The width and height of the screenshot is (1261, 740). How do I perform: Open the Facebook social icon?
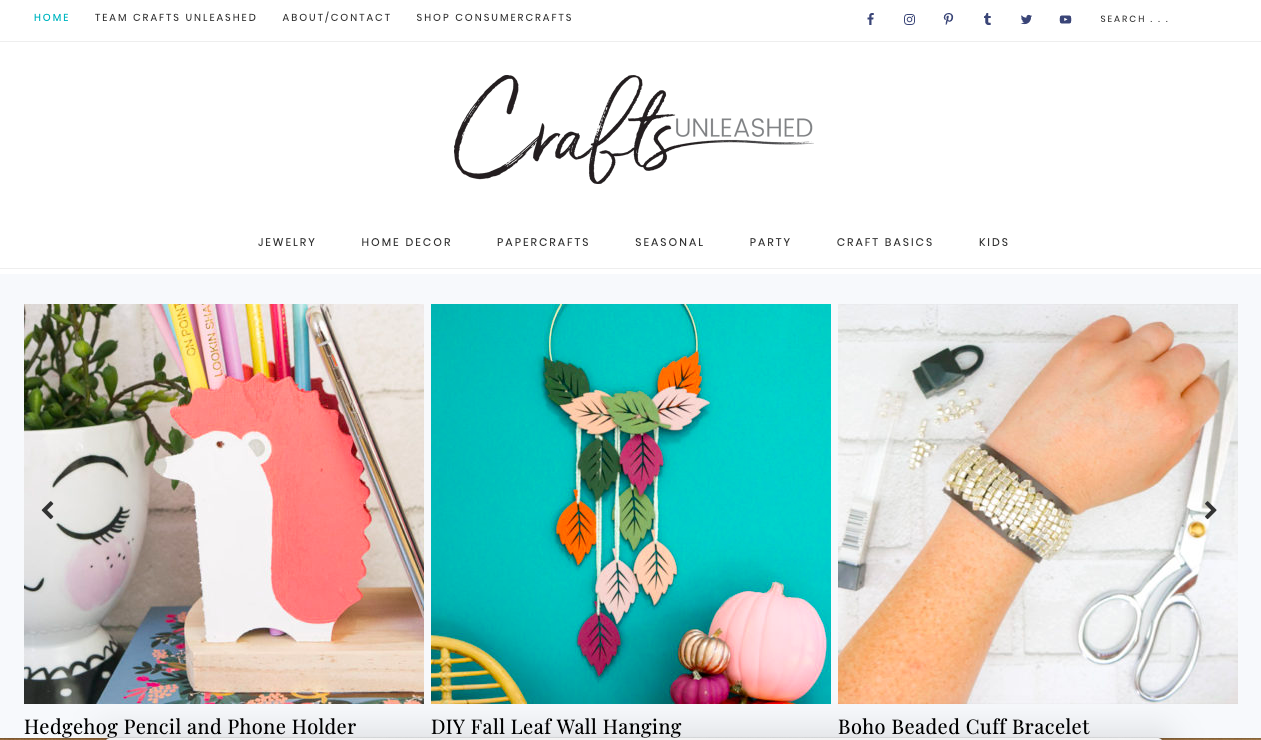[x=870, y=19]
